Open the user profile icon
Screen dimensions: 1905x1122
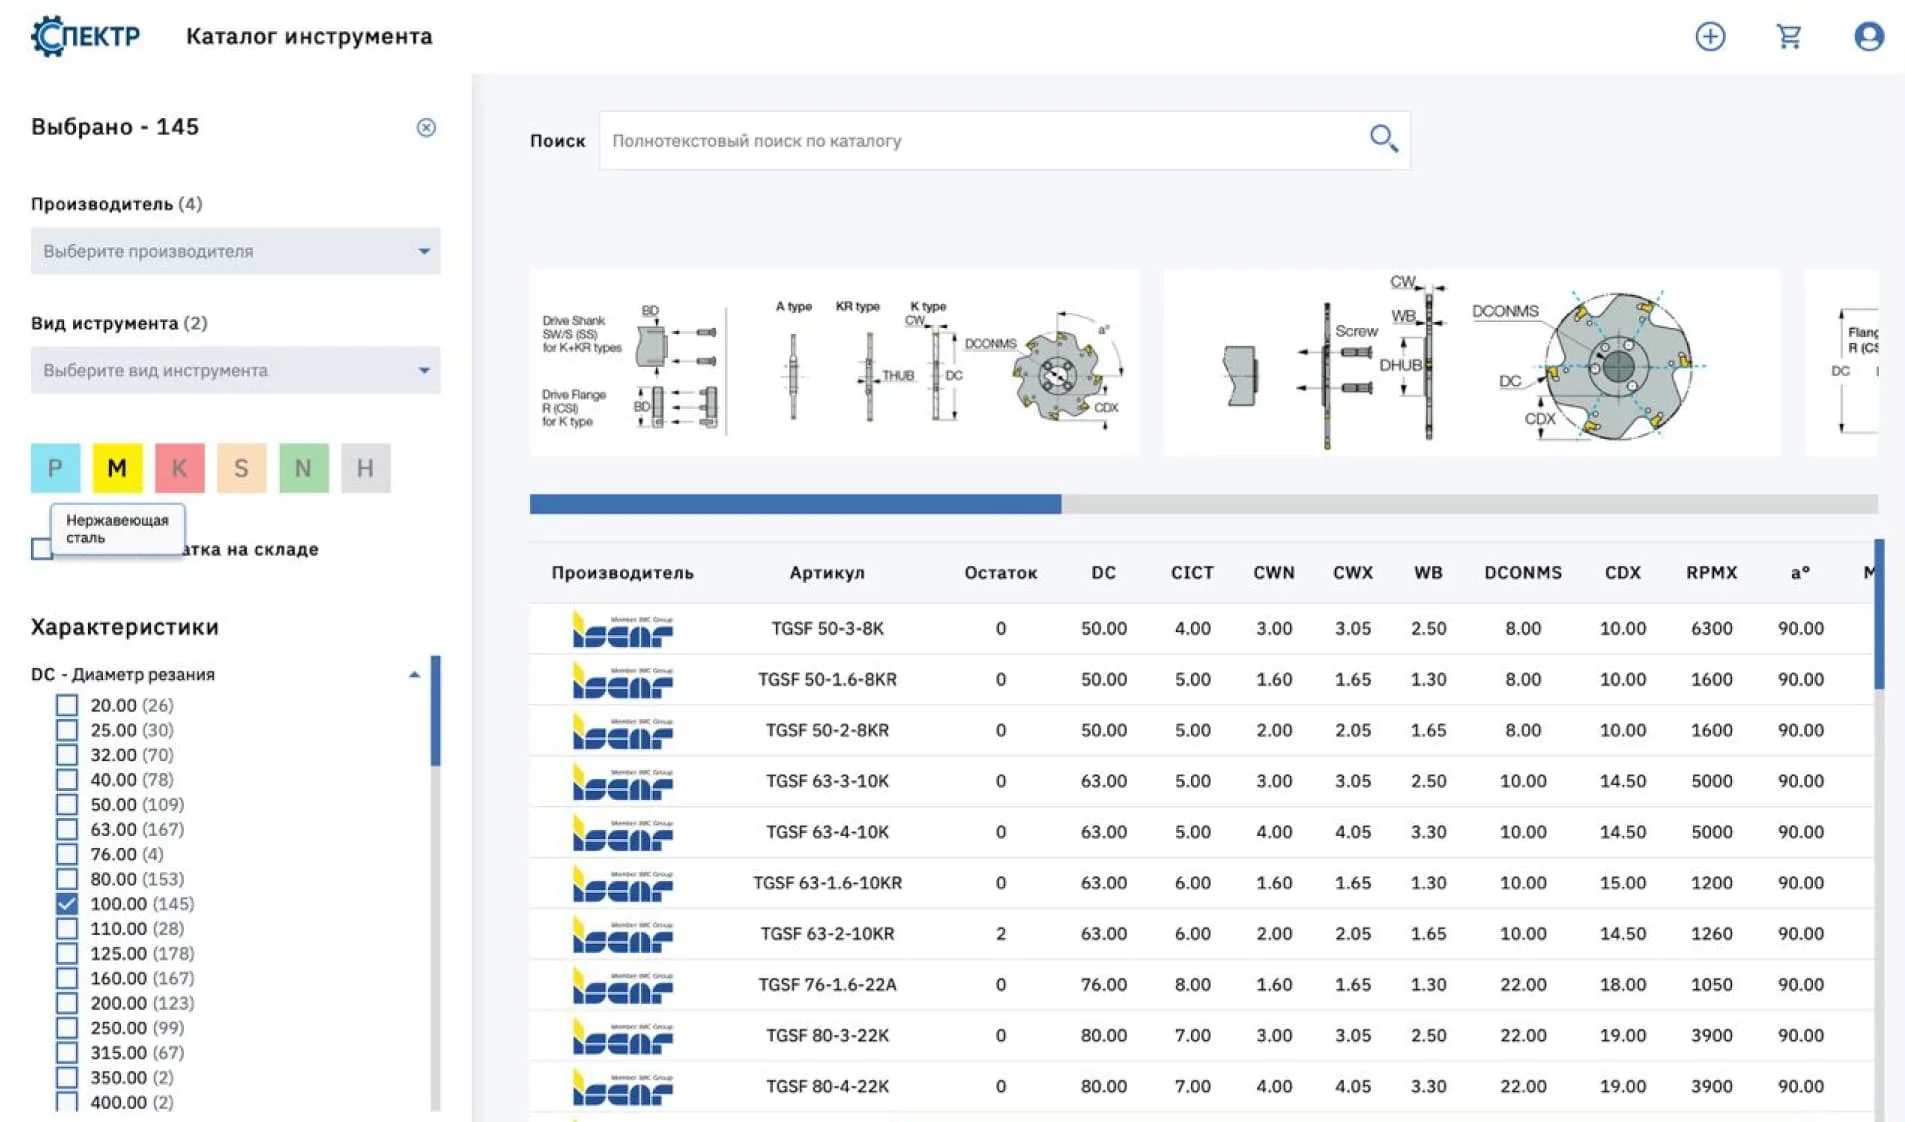[x=1868, y=37]
